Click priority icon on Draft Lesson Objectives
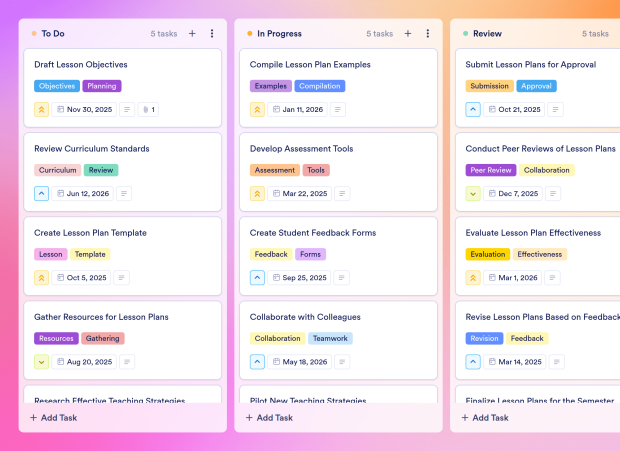 42,109
